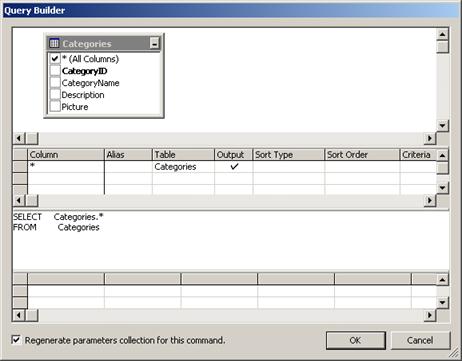Click the Column header in grid

66,155
